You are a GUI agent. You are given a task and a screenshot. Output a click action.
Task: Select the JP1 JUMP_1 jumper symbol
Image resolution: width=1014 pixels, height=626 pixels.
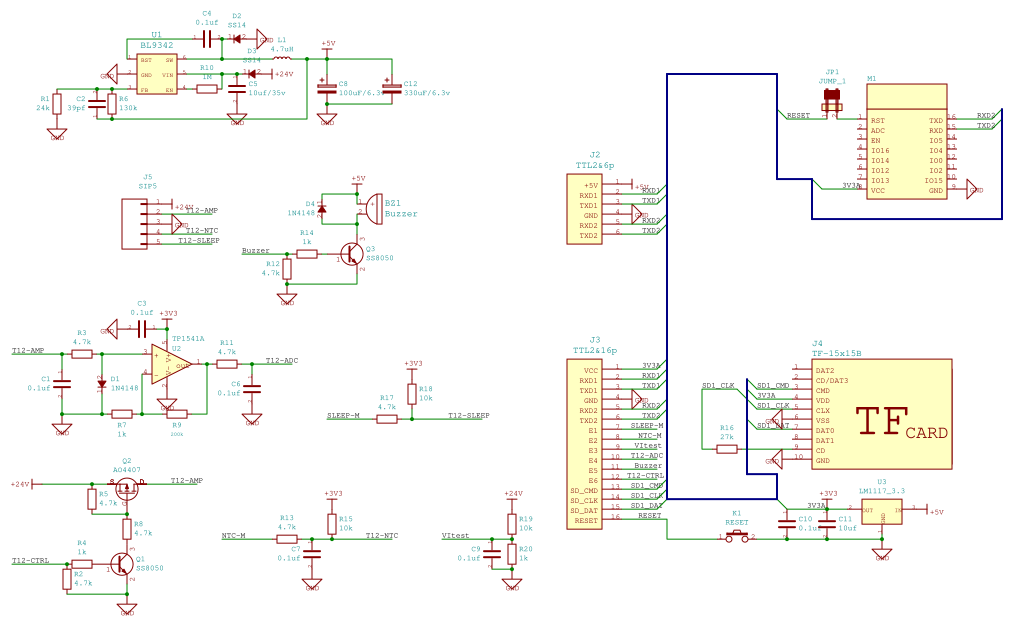831,99
